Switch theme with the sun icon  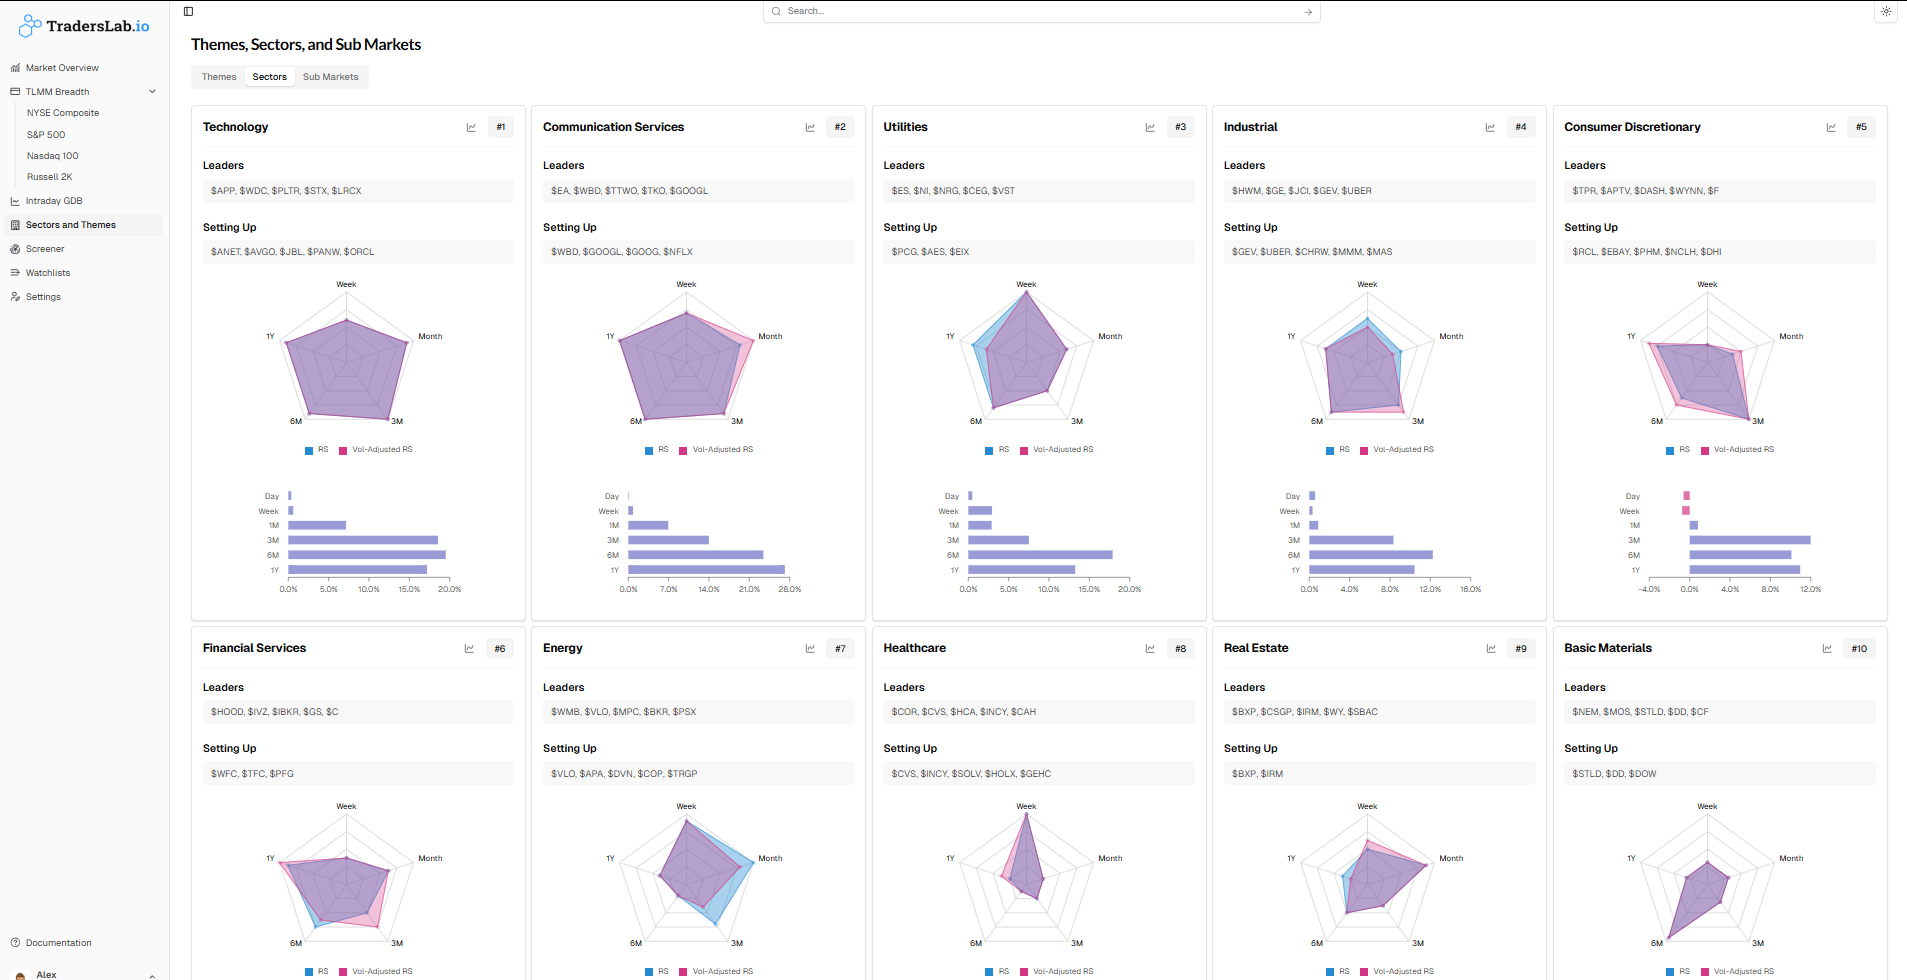click(1886, 11)
